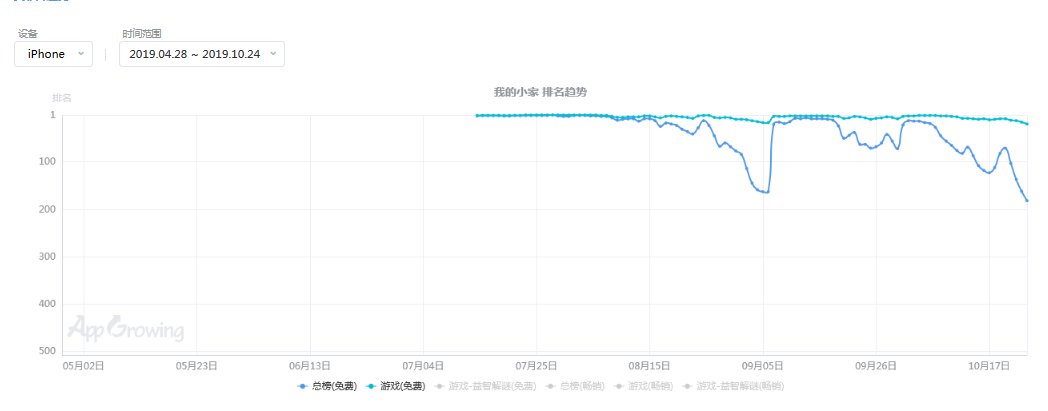Open the iPhone device dropdown
Image resolution: width=1048 pixels, height=411 pixels.
coord(53,54)
